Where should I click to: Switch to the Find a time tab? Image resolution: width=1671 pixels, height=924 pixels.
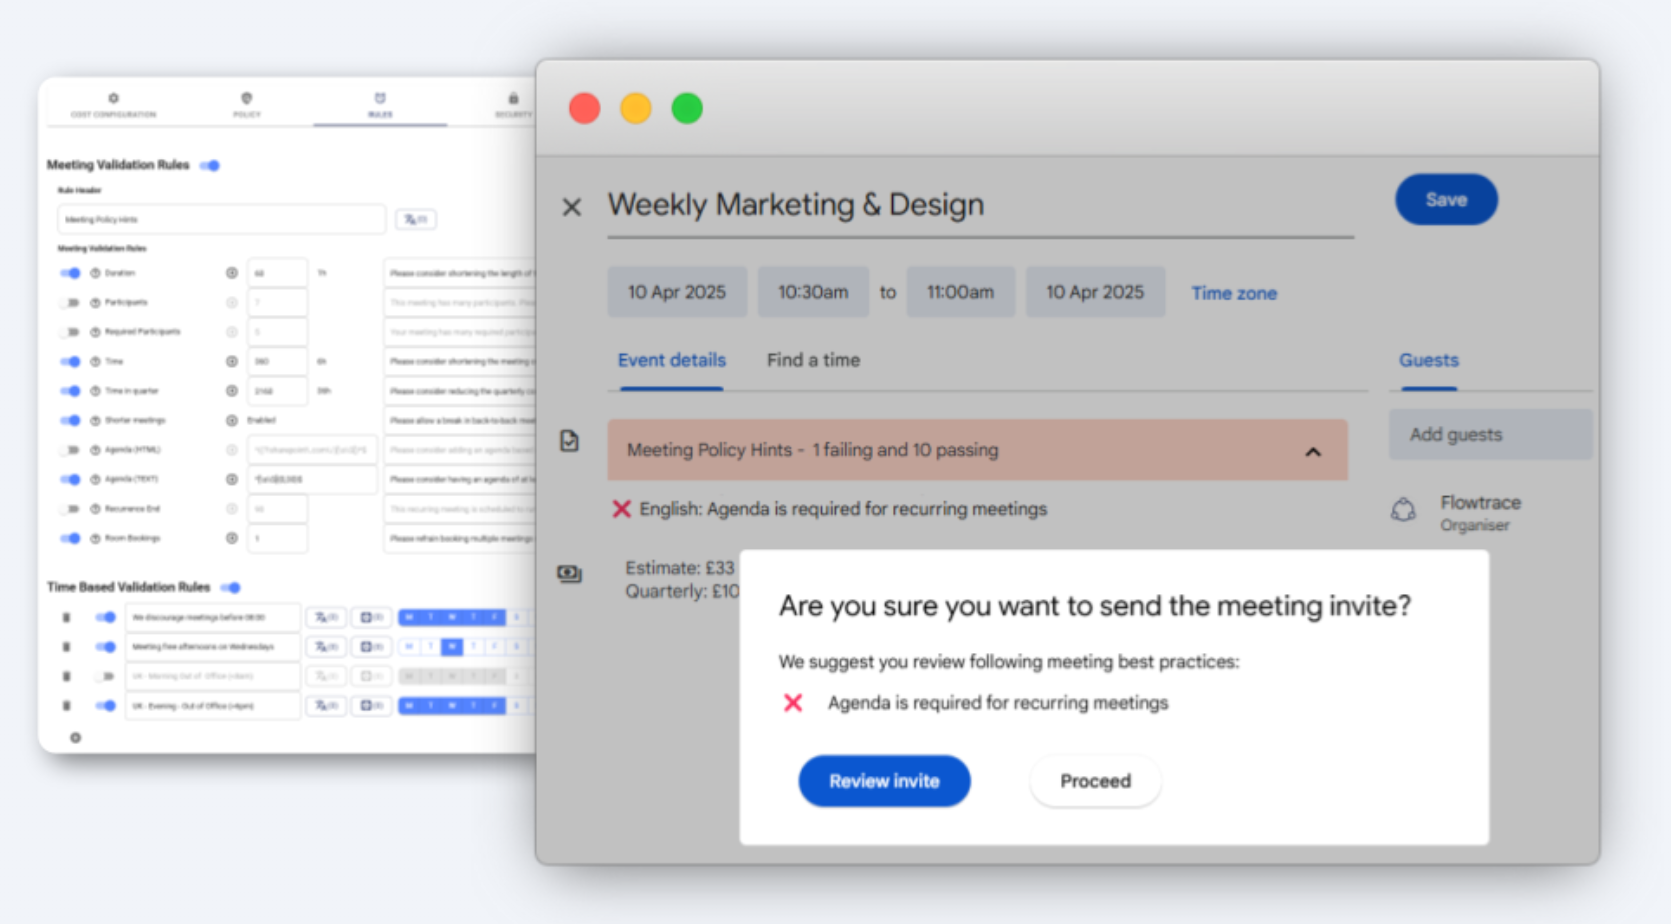click(x=813, y=360)
